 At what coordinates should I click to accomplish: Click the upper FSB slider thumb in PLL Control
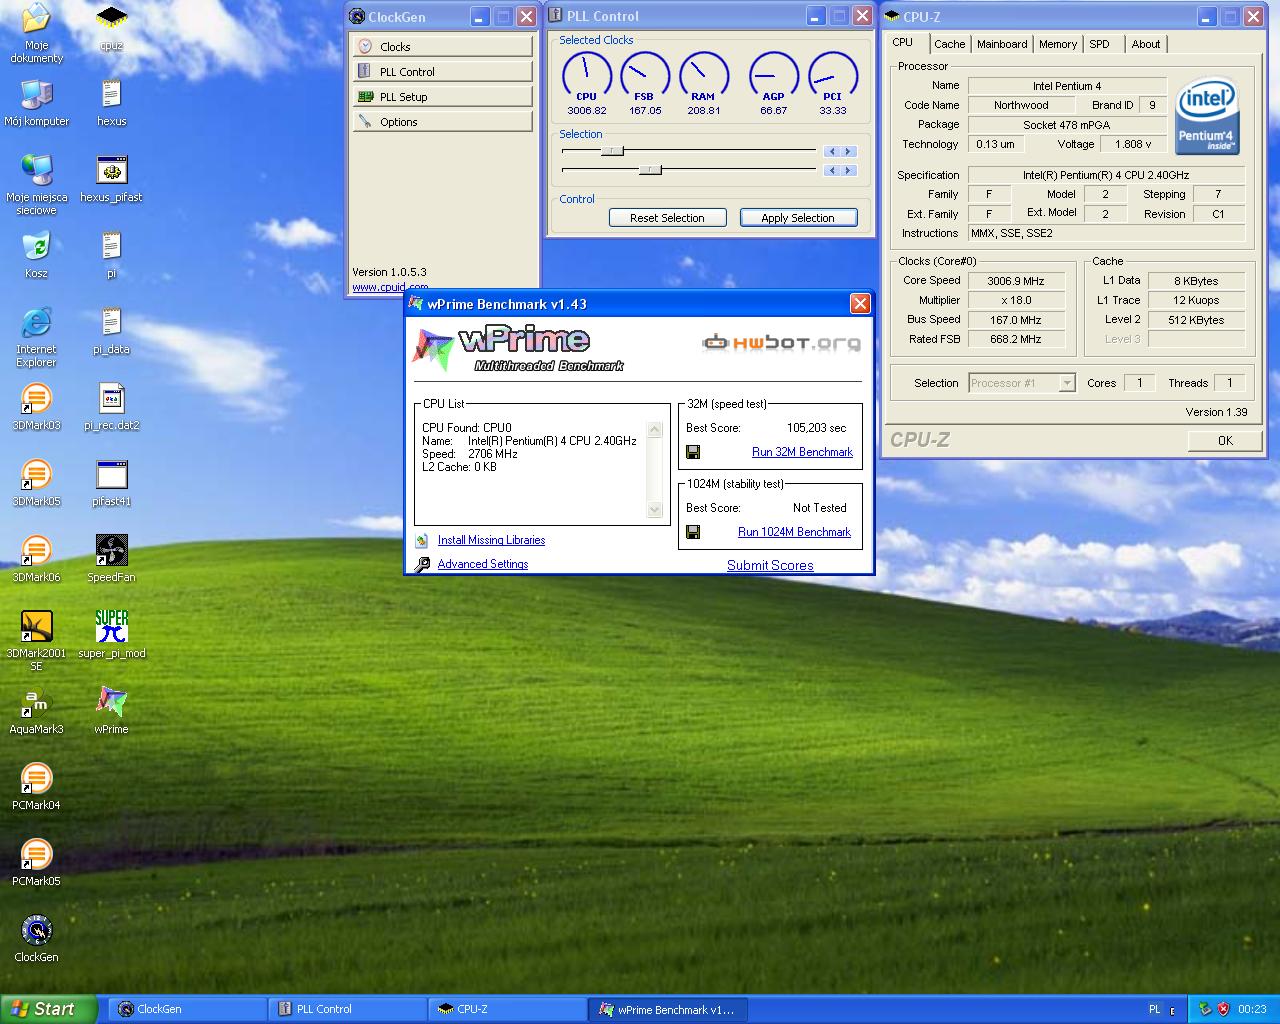point(612,151)
